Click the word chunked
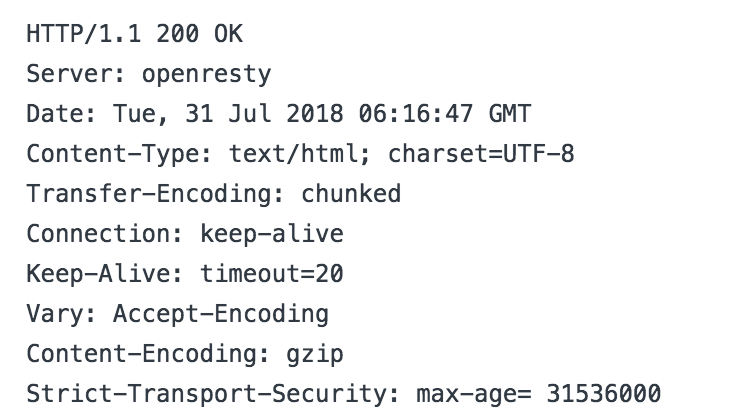732x416 pixels. point(351,194)
